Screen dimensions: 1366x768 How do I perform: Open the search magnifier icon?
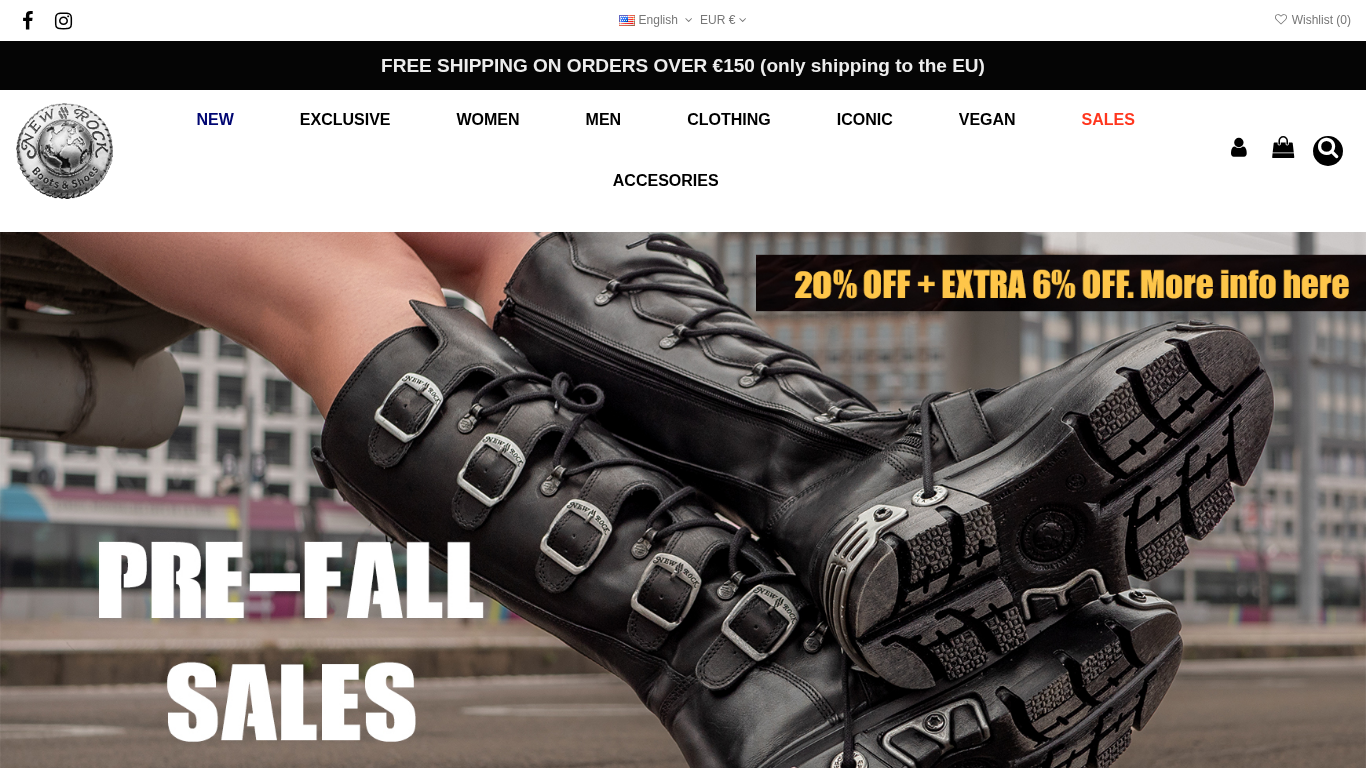pyautogui.click(x=1328, y=151)
